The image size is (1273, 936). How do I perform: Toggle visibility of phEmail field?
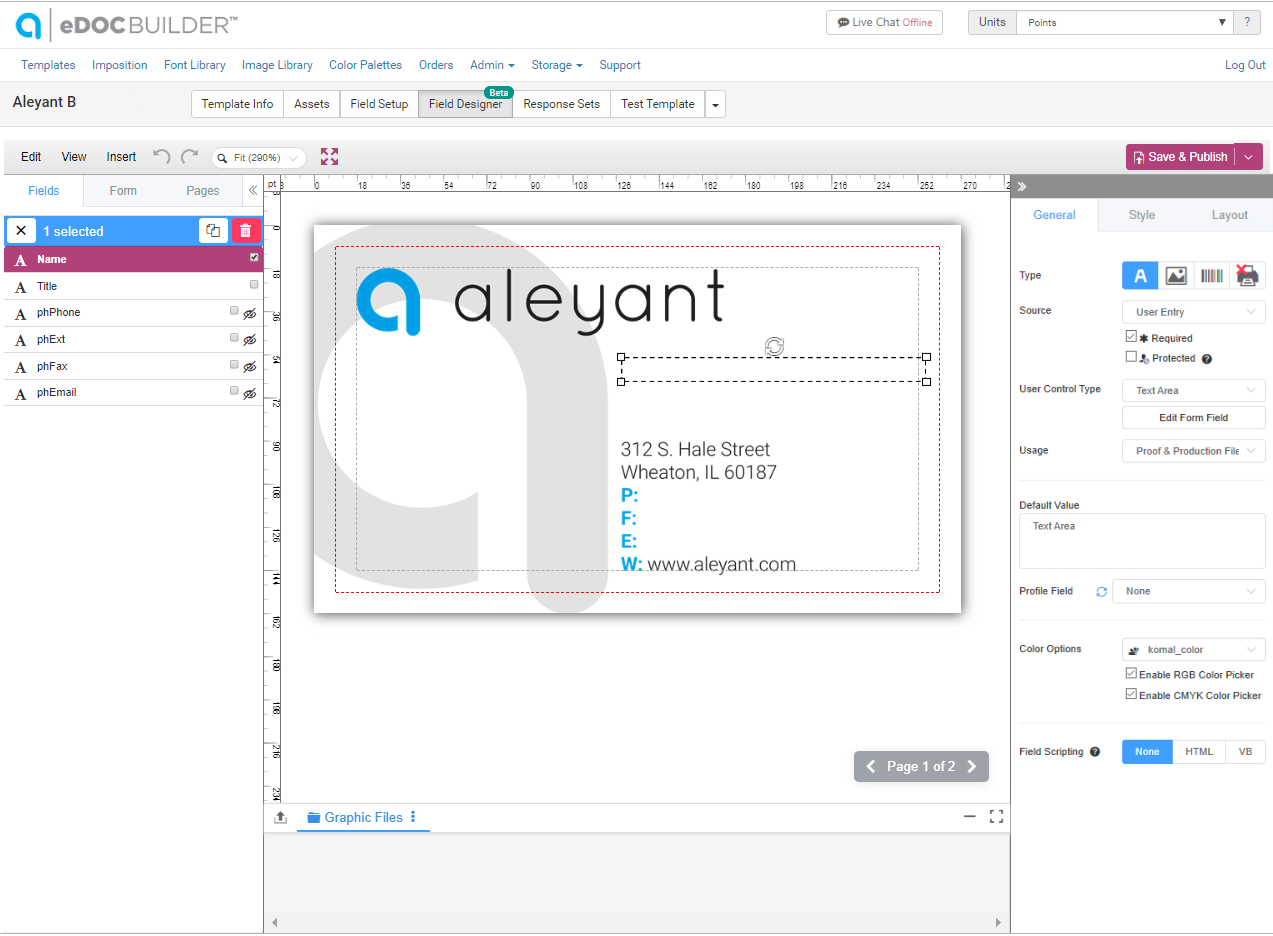tap(250, 394)
